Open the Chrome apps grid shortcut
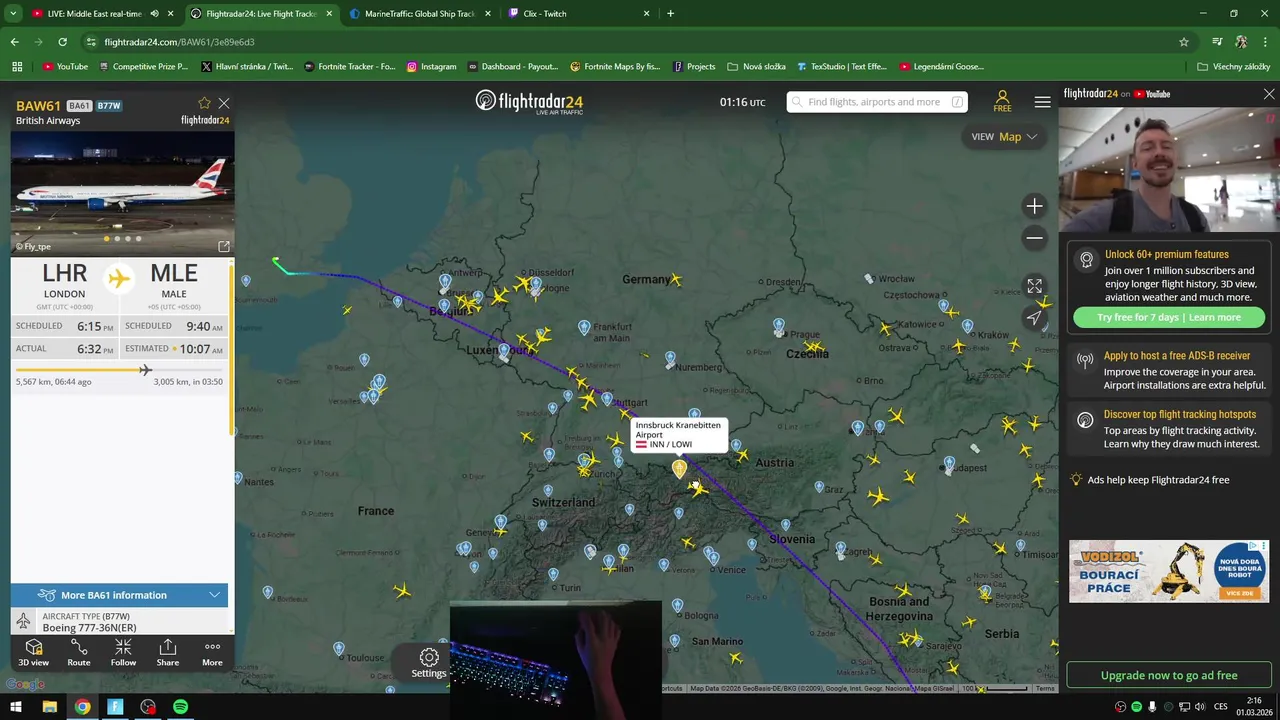The width and height of the screenshot is (1280, 720). point(17,67)
